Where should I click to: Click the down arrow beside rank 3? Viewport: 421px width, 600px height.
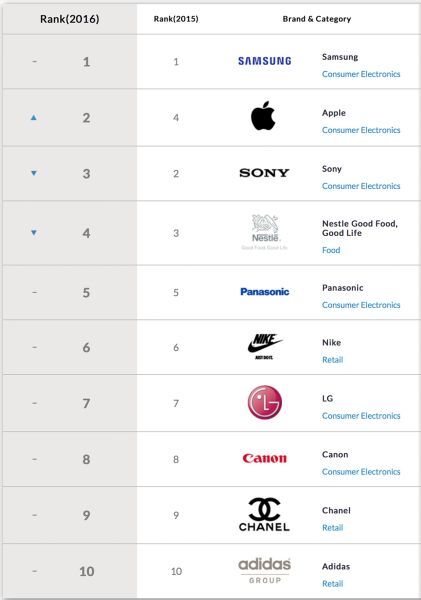click(x=34, y=173)
